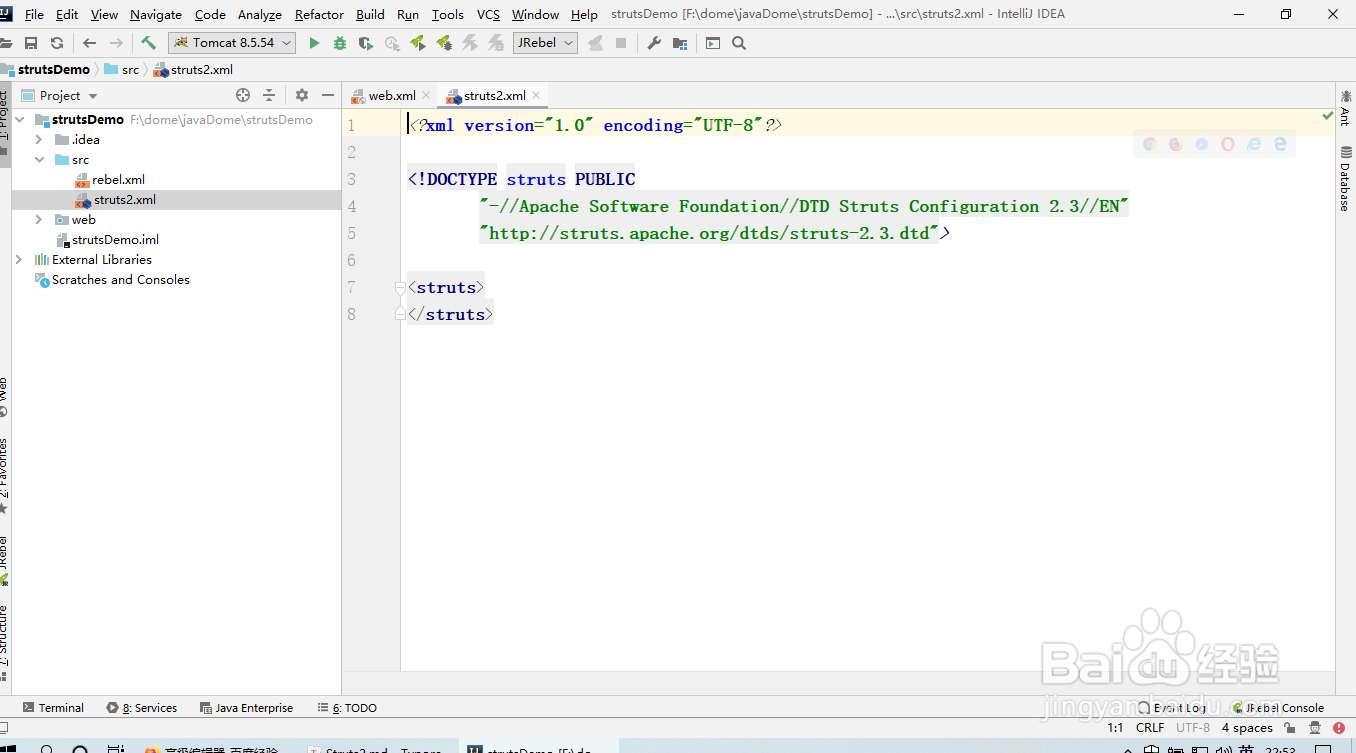The image size is (1356, 753).
Task: Click the red error indicator in status bar
Action: [1339, 728]
